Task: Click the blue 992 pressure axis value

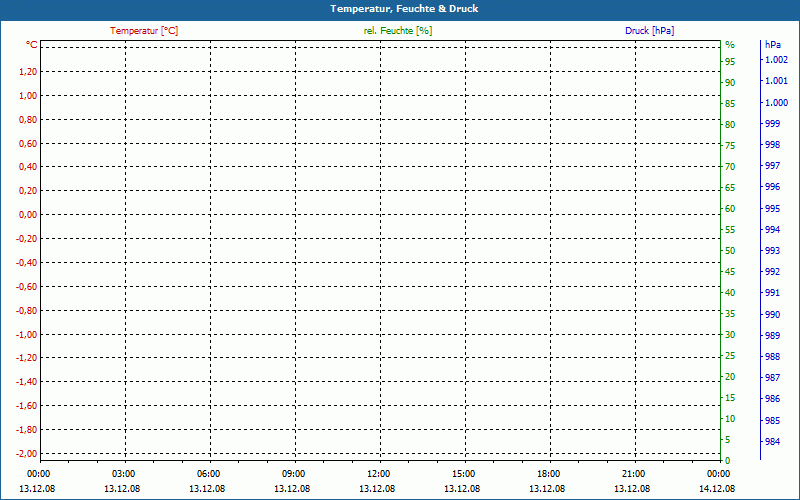Action: click(772, 272)
